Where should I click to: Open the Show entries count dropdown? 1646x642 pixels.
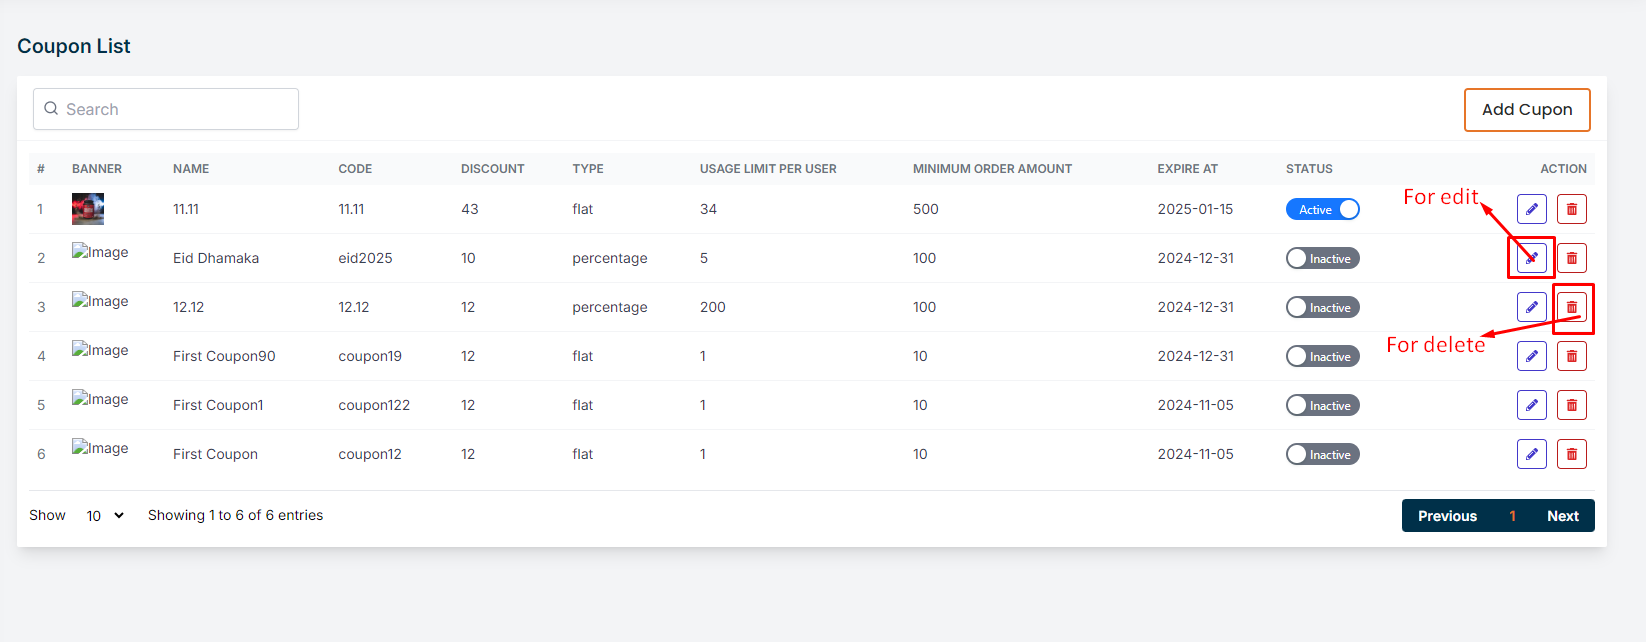[x=104, y=516]
